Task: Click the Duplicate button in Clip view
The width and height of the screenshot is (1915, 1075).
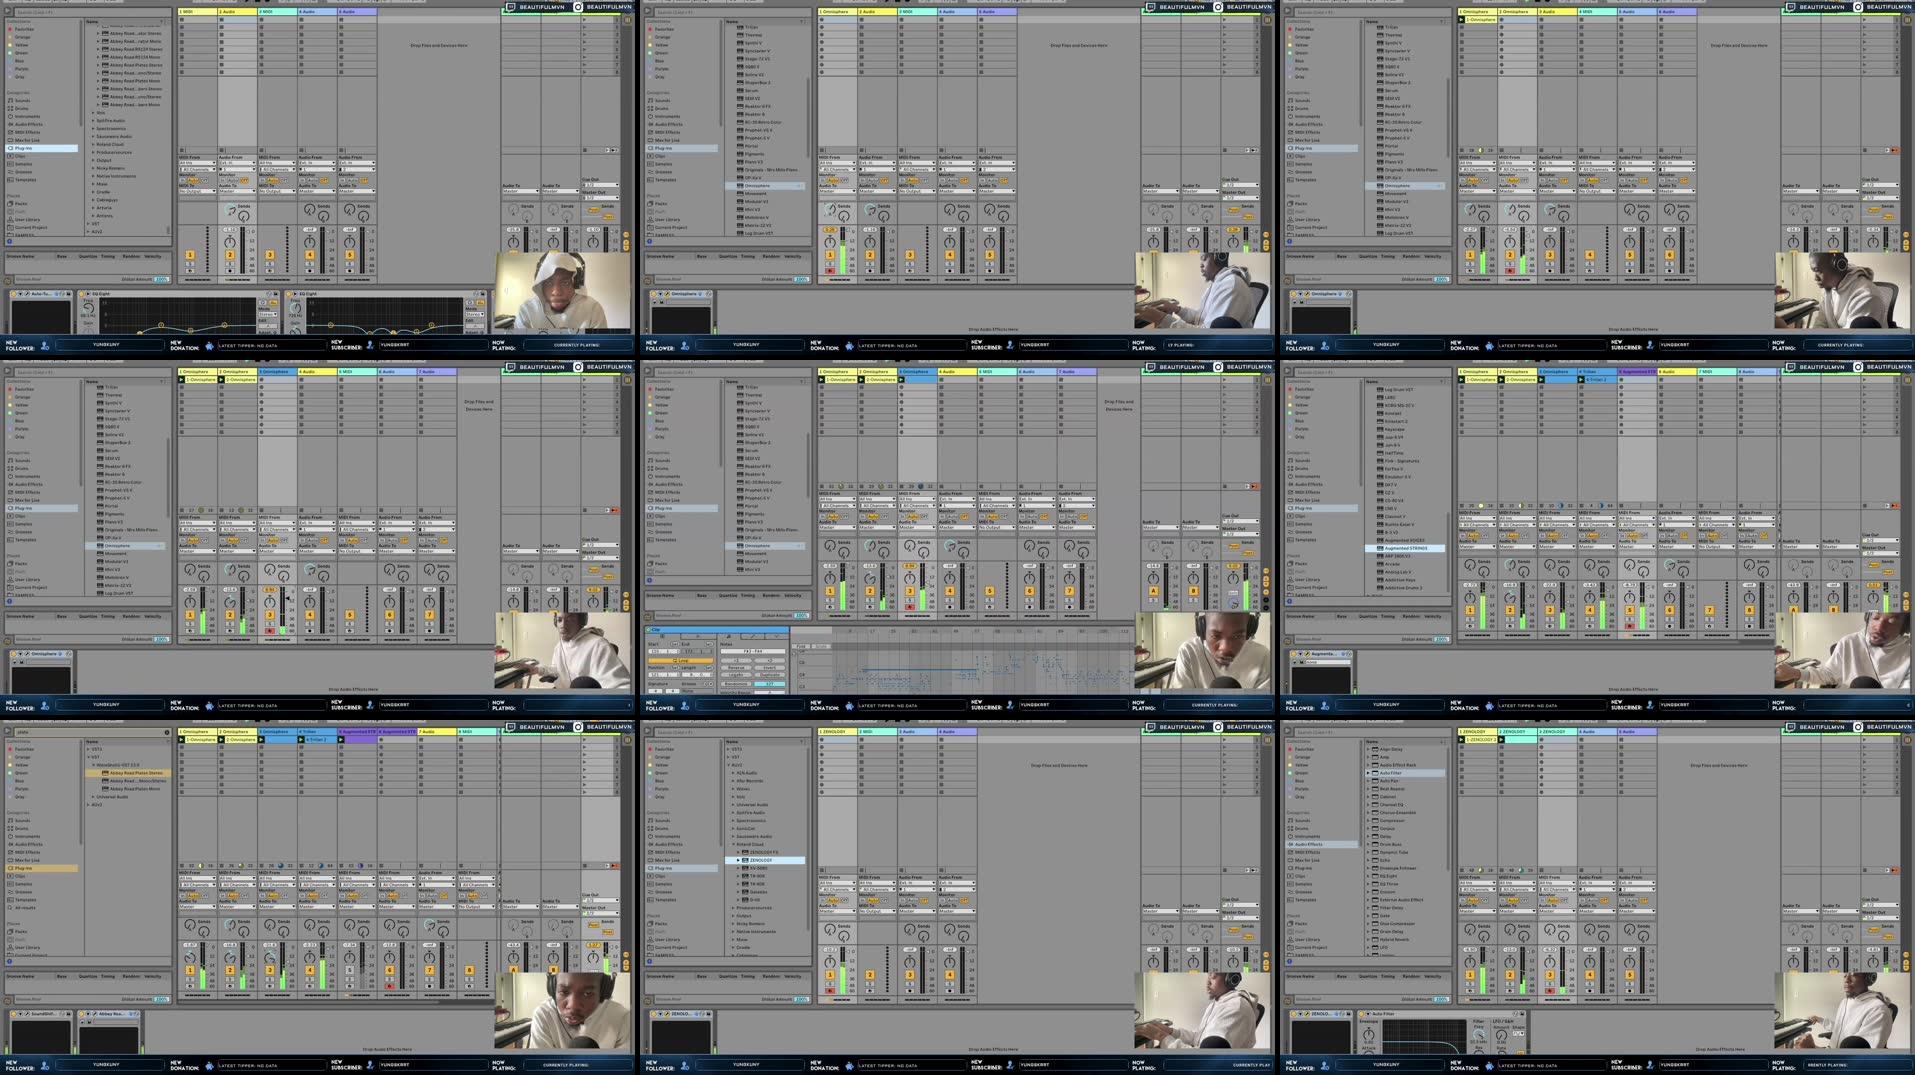Action: pos(770,675)
